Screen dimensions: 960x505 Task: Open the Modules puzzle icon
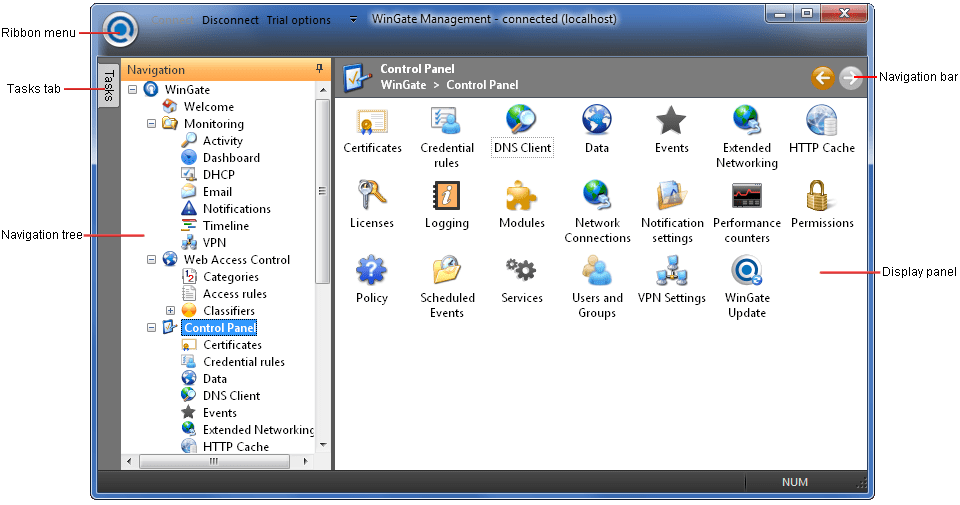tap(522, 195)
